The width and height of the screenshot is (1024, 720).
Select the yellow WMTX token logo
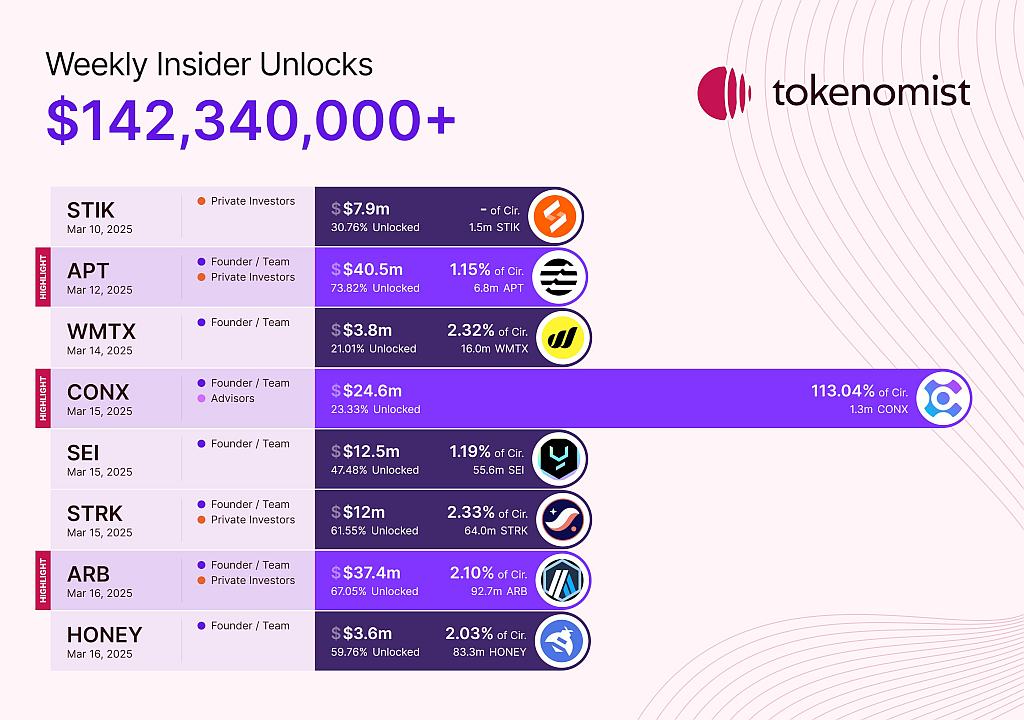(562, 338)
